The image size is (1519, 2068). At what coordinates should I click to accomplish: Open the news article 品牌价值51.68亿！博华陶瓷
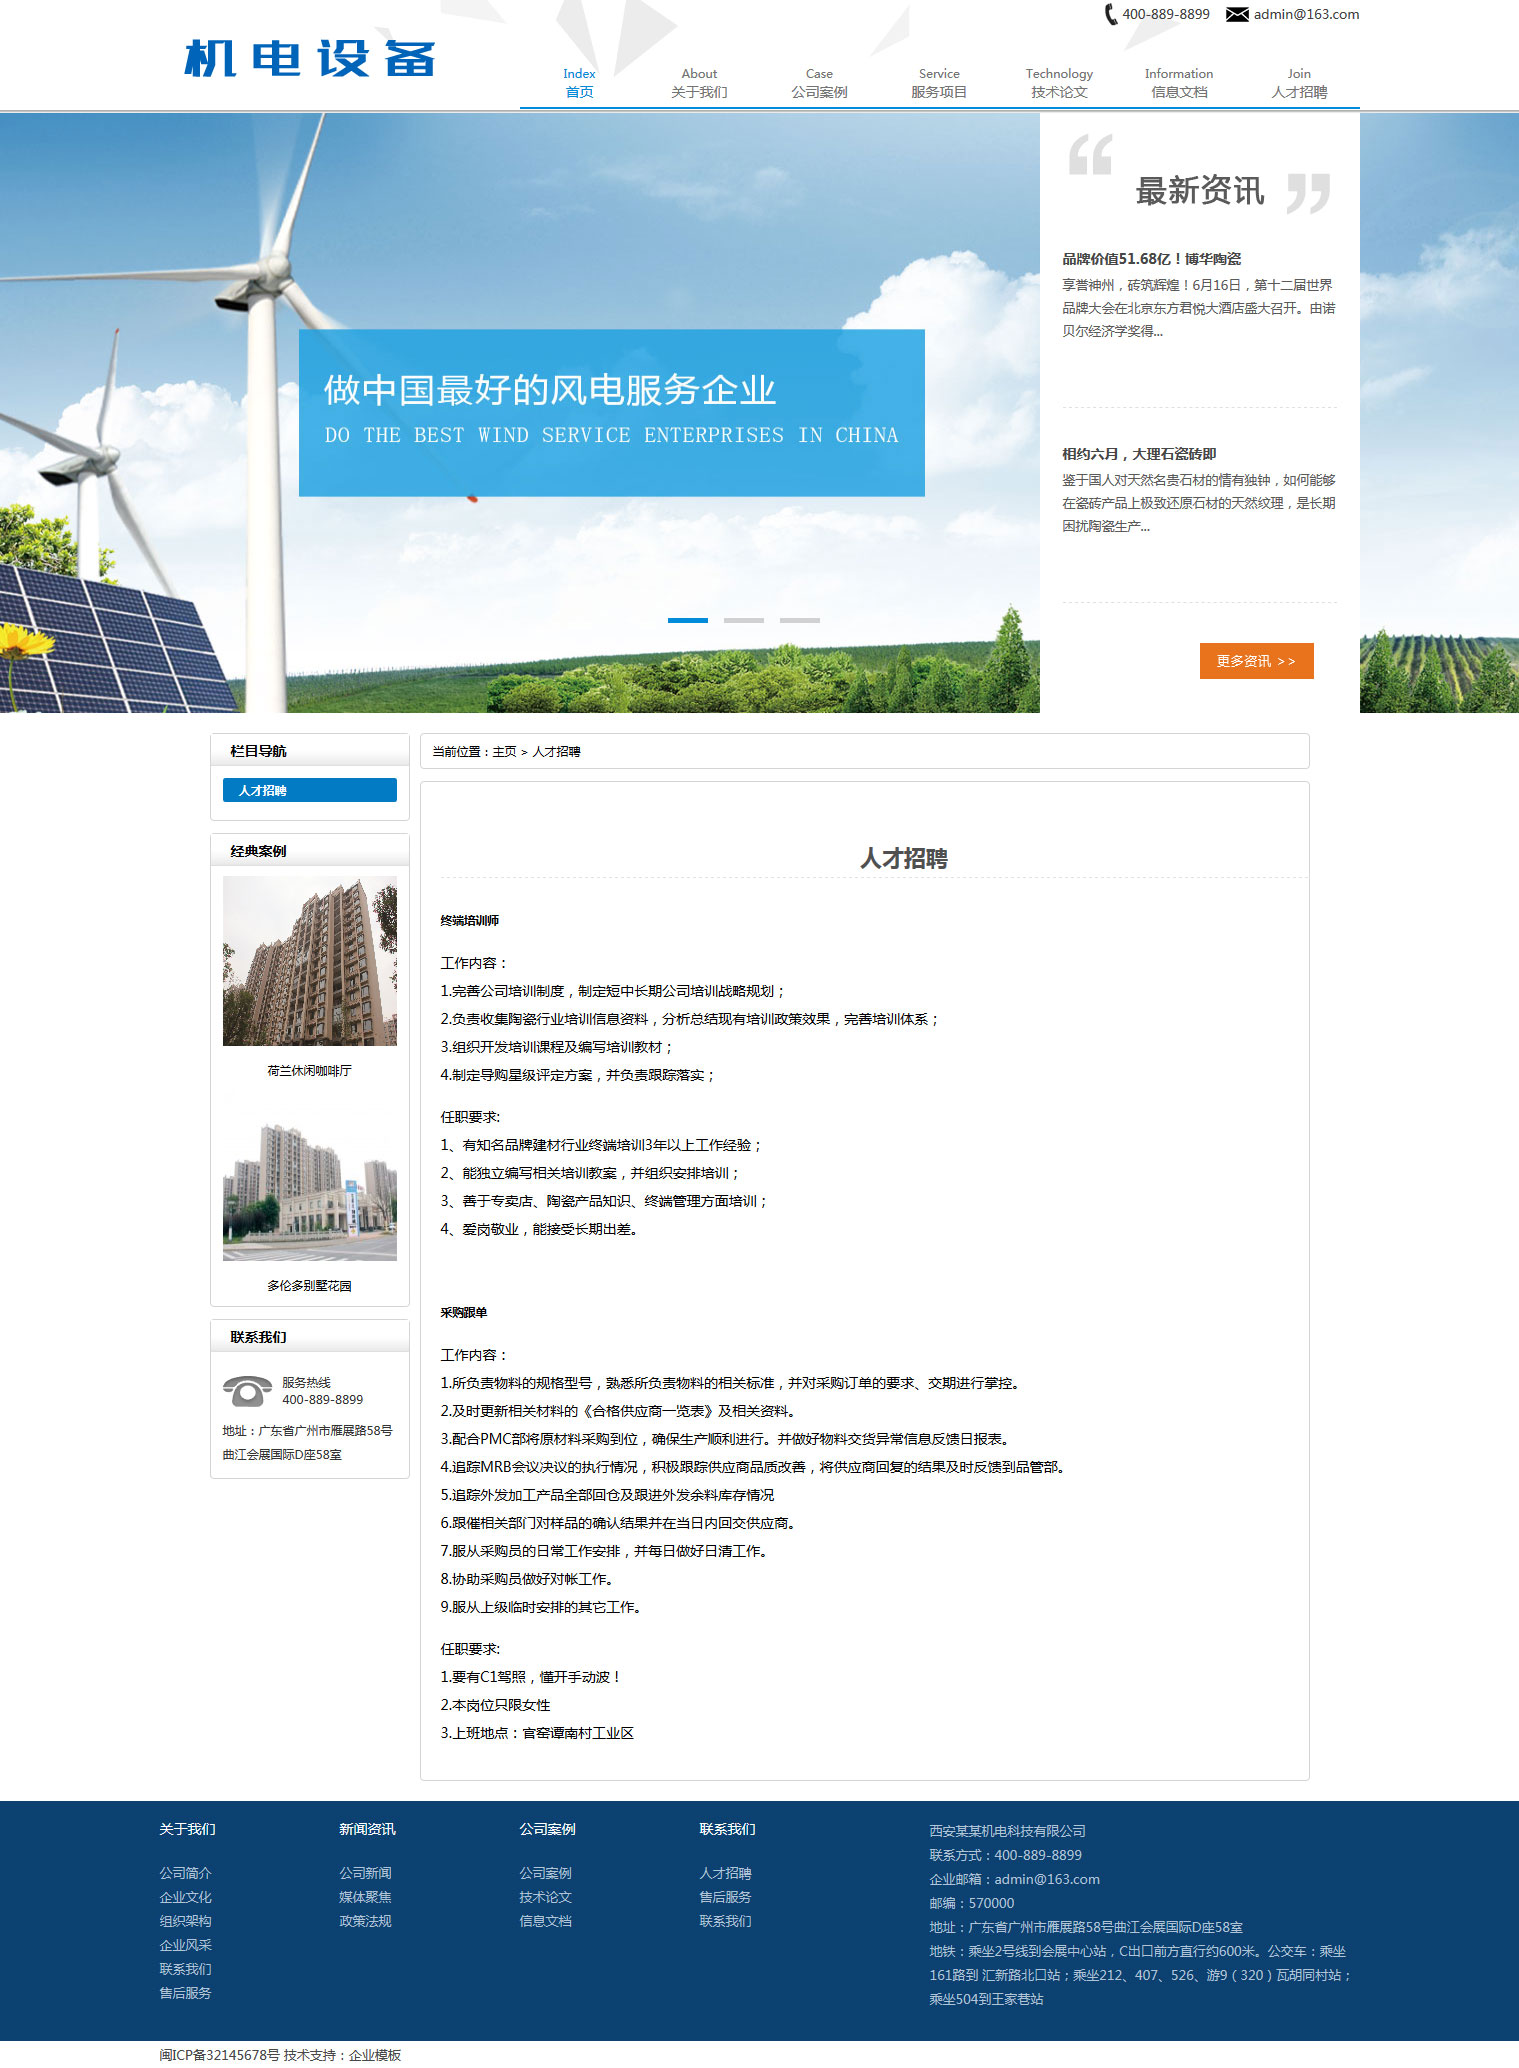pyautogui.click(x=1151, y=259)
